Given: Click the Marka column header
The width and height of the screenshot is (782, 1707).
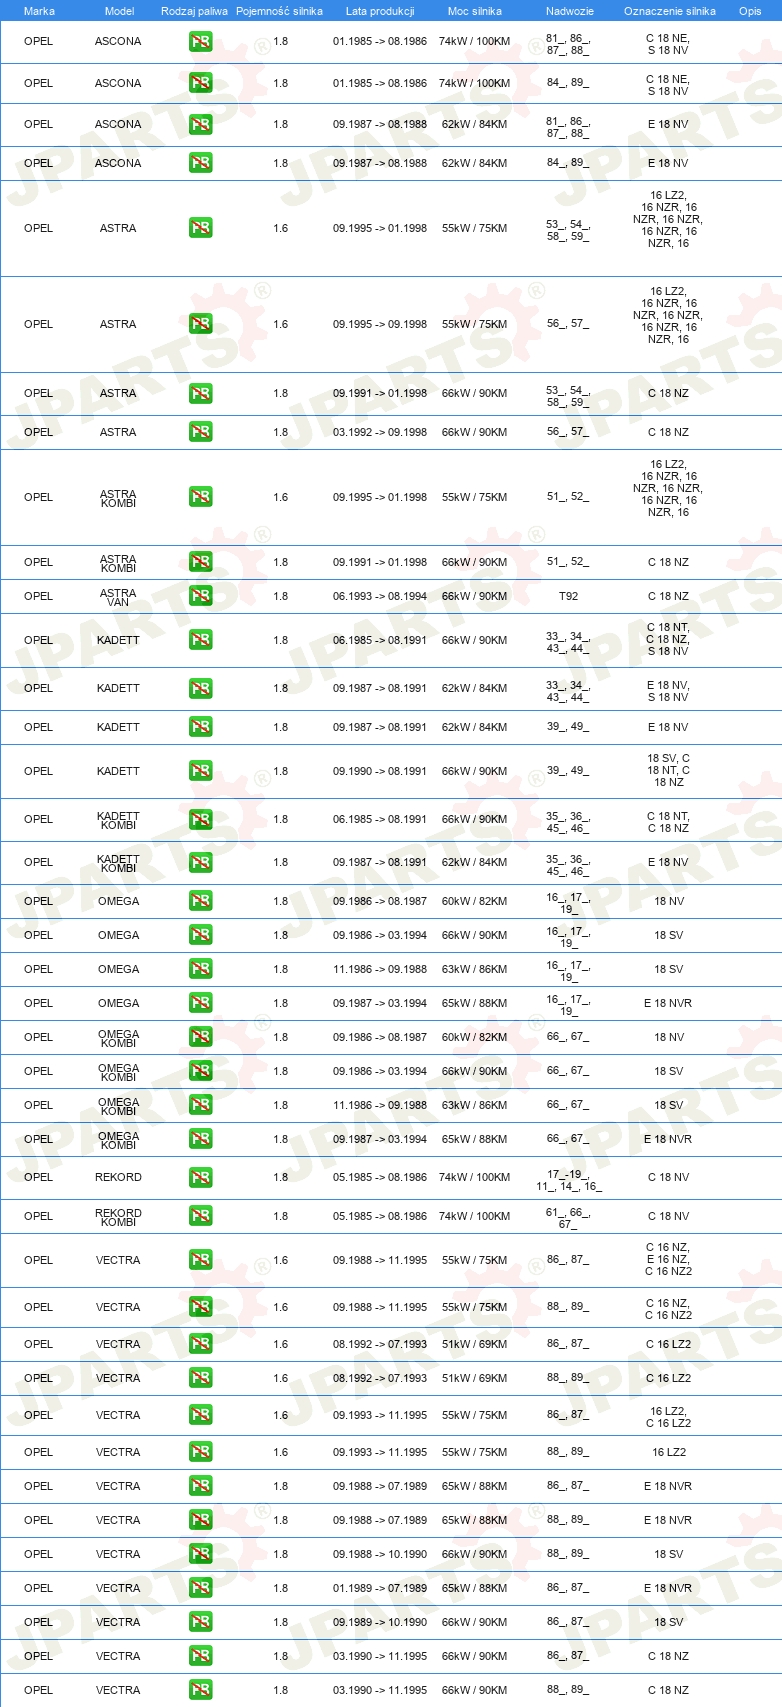Looking at the screenshot, I should tap(39, 11).
